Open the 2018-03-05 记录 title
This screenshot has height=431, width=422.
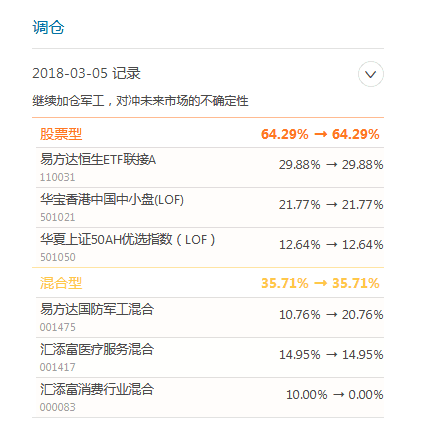pos(86,73)
